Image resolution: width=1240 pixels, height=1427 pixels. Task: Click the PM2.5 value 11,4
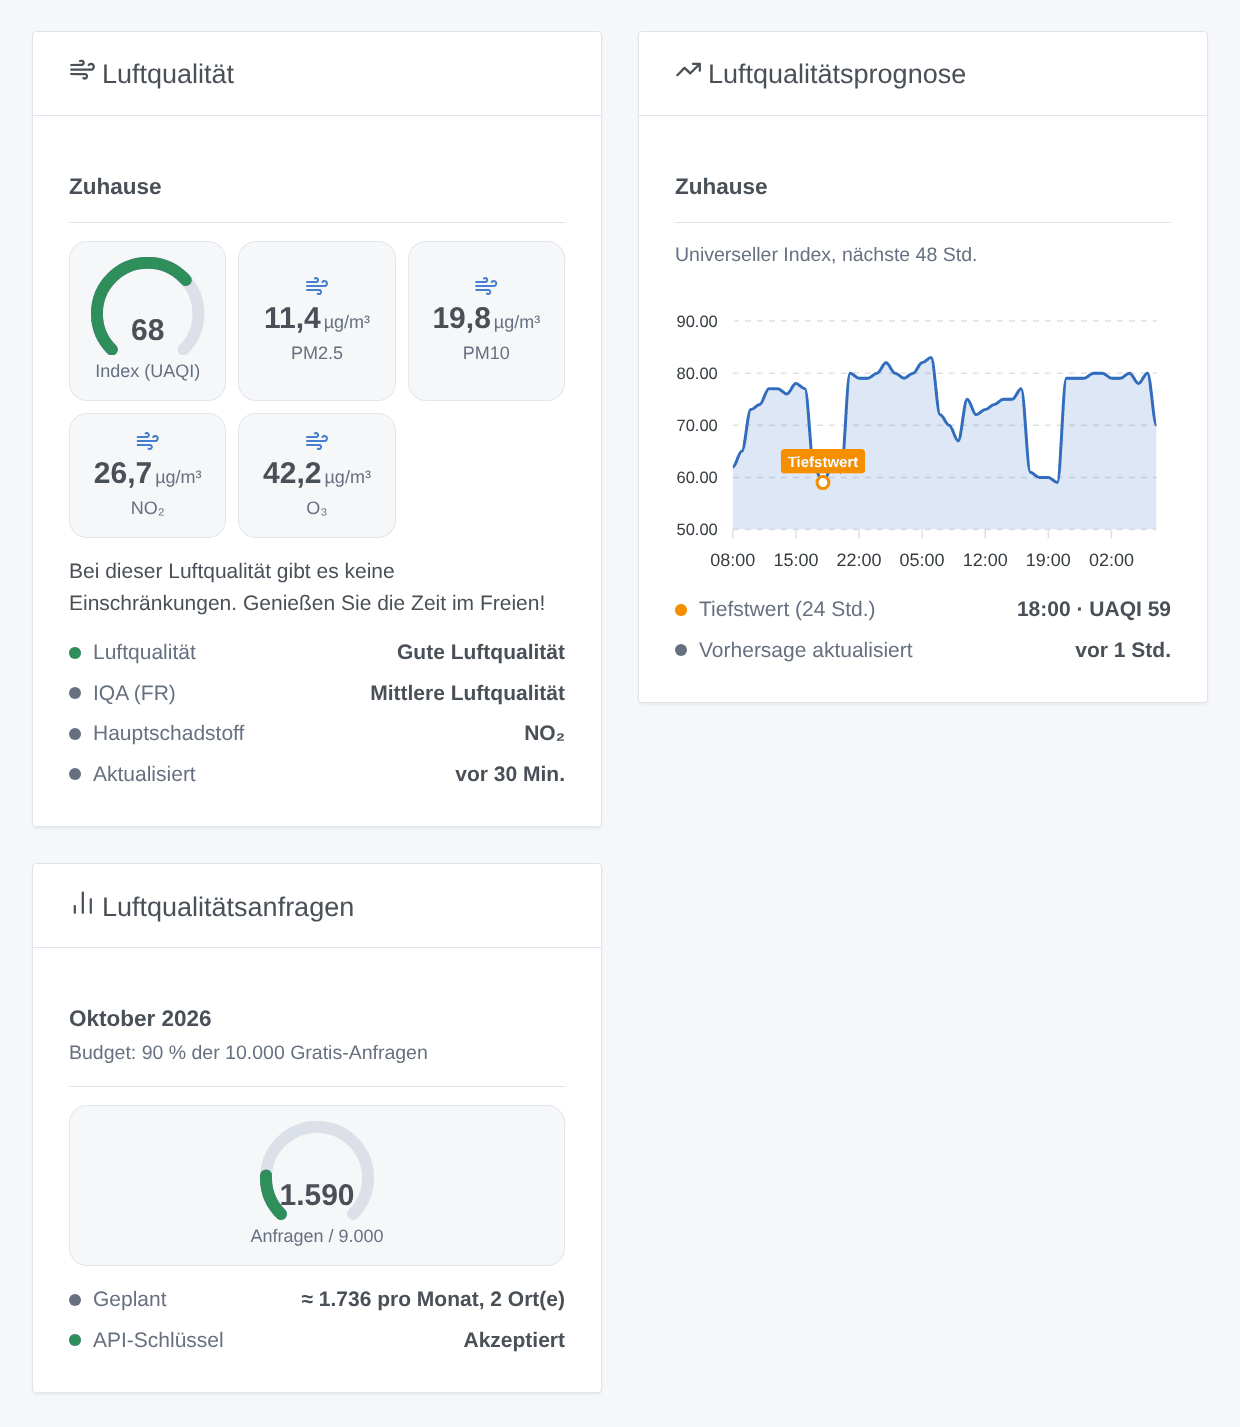click(292, 318)
